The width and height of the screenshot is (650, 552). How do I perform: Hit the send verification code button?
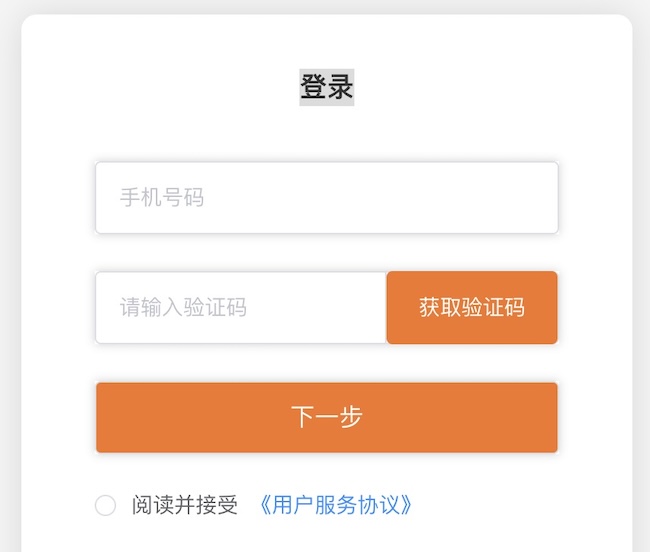[471, 308]
